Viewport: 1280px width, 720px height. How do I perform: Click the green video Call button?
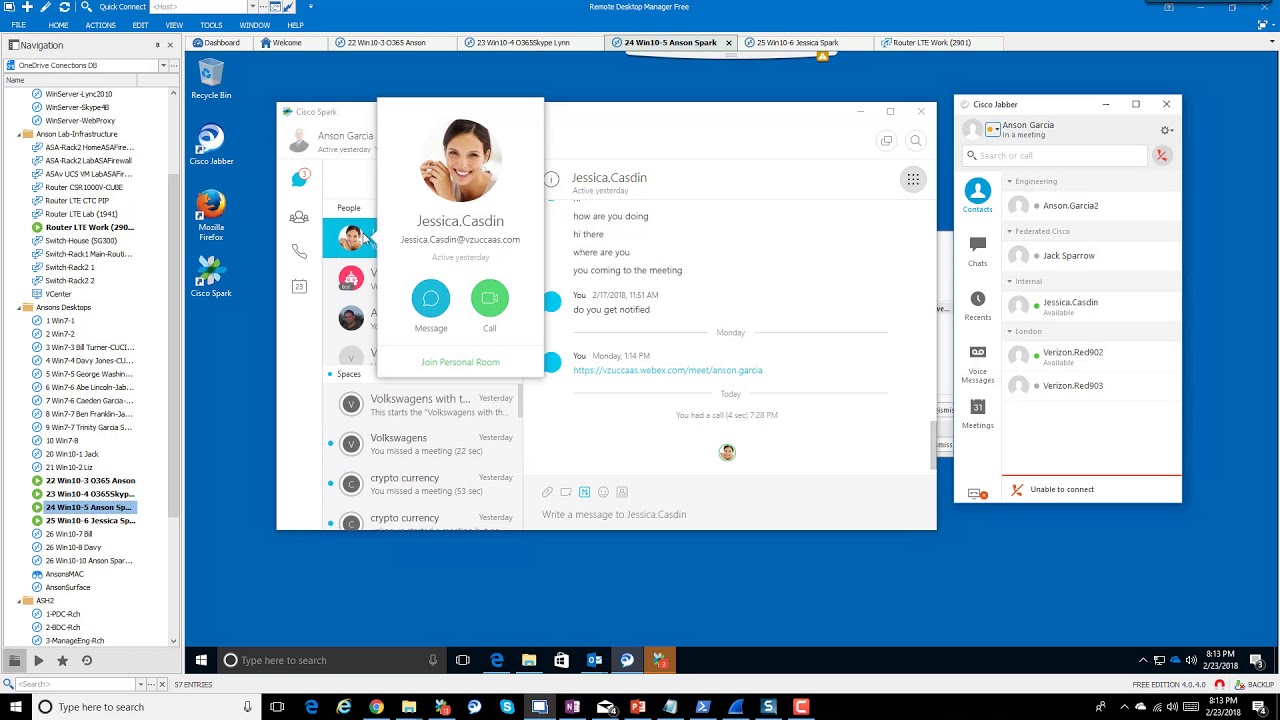point(490,299)
